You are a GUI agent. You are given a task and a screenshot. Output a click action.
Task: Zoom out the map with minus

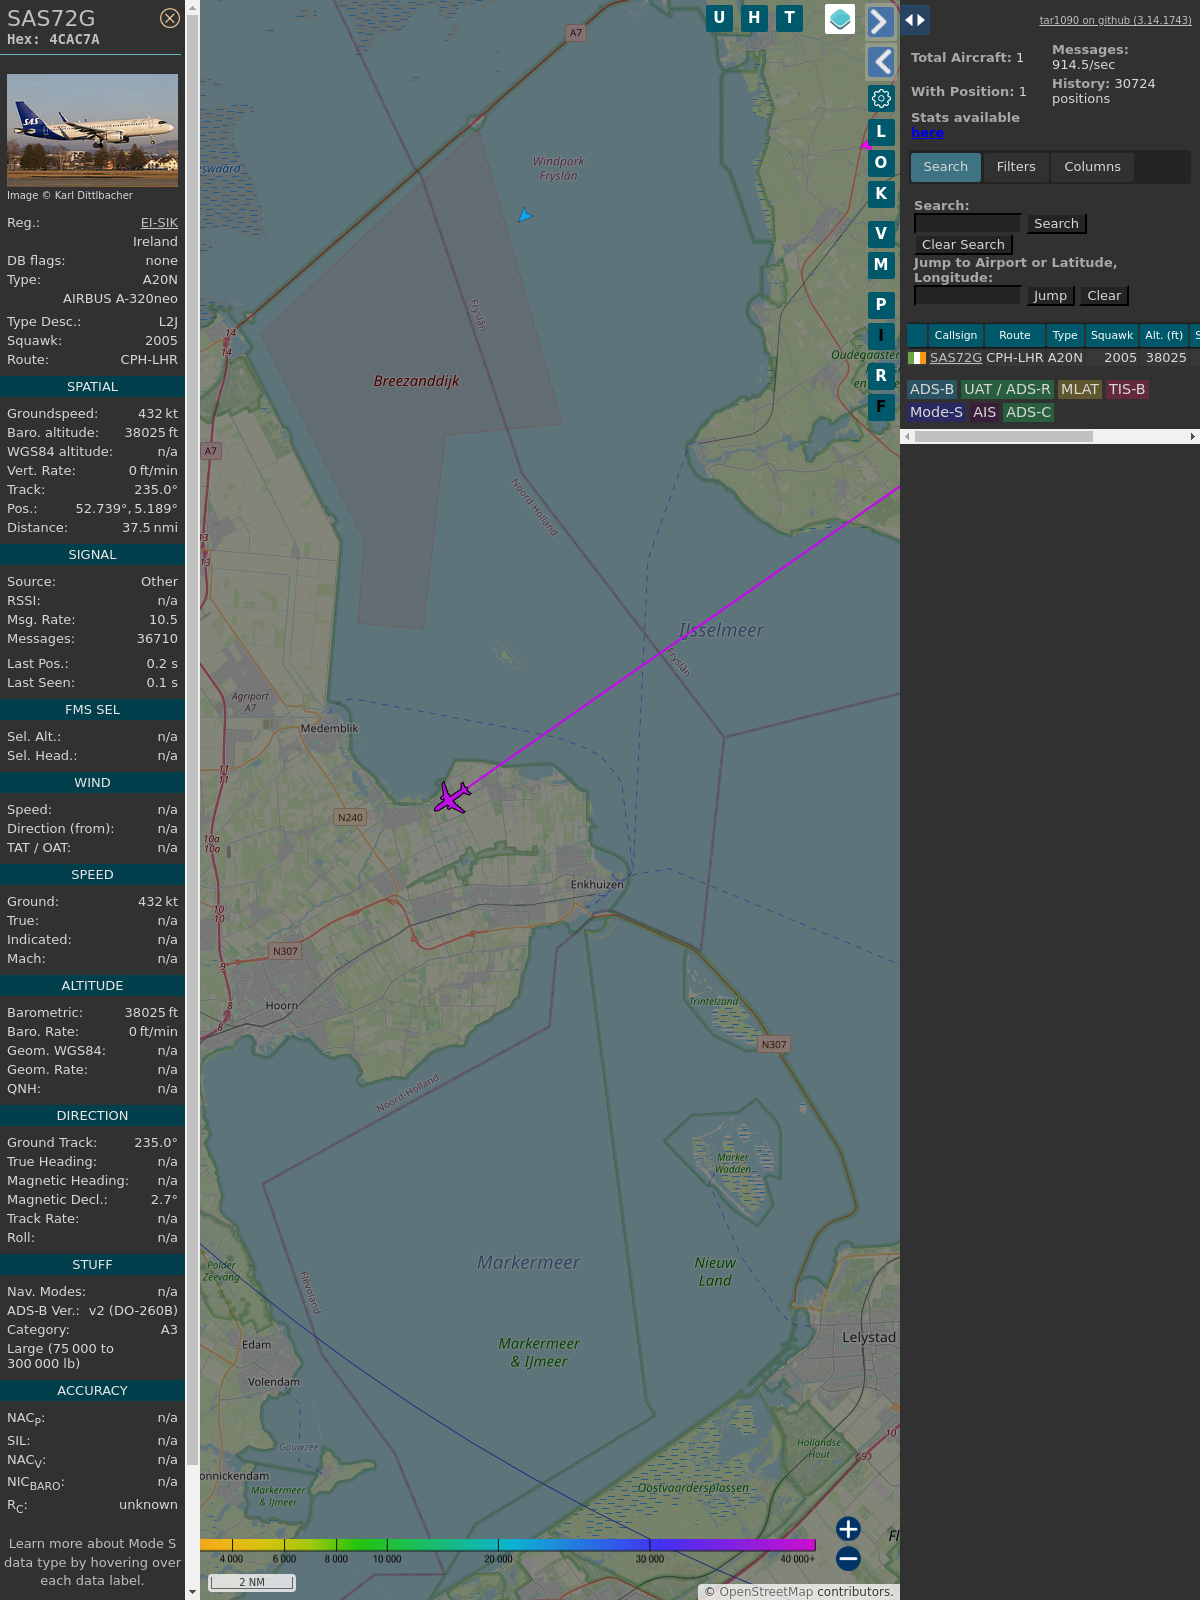click(x=848, y=1558)
